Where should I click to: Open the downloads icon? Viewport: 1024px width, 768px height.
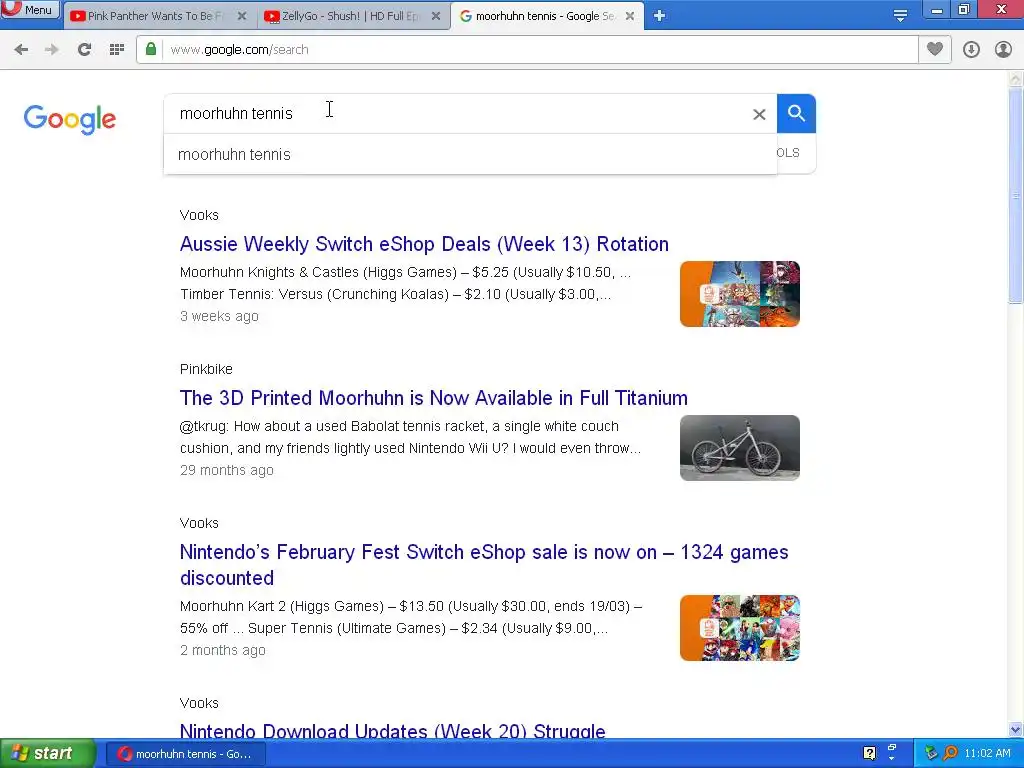pyautogui.click(x=971, y=50)
